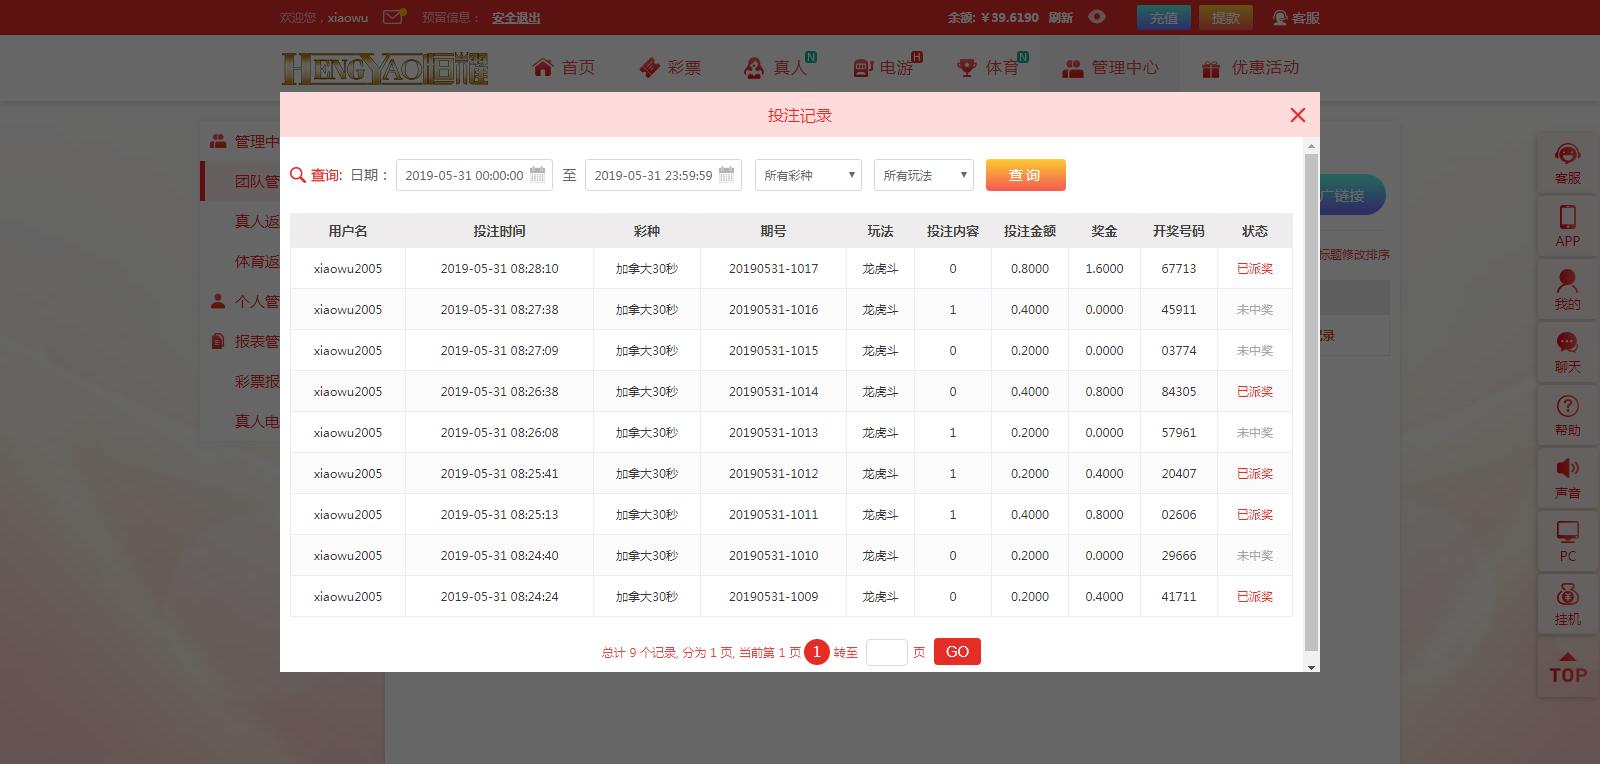Click the TOP back-to-top button
The width and height of the screenshot is (1600, 764).
(1567, 667)
